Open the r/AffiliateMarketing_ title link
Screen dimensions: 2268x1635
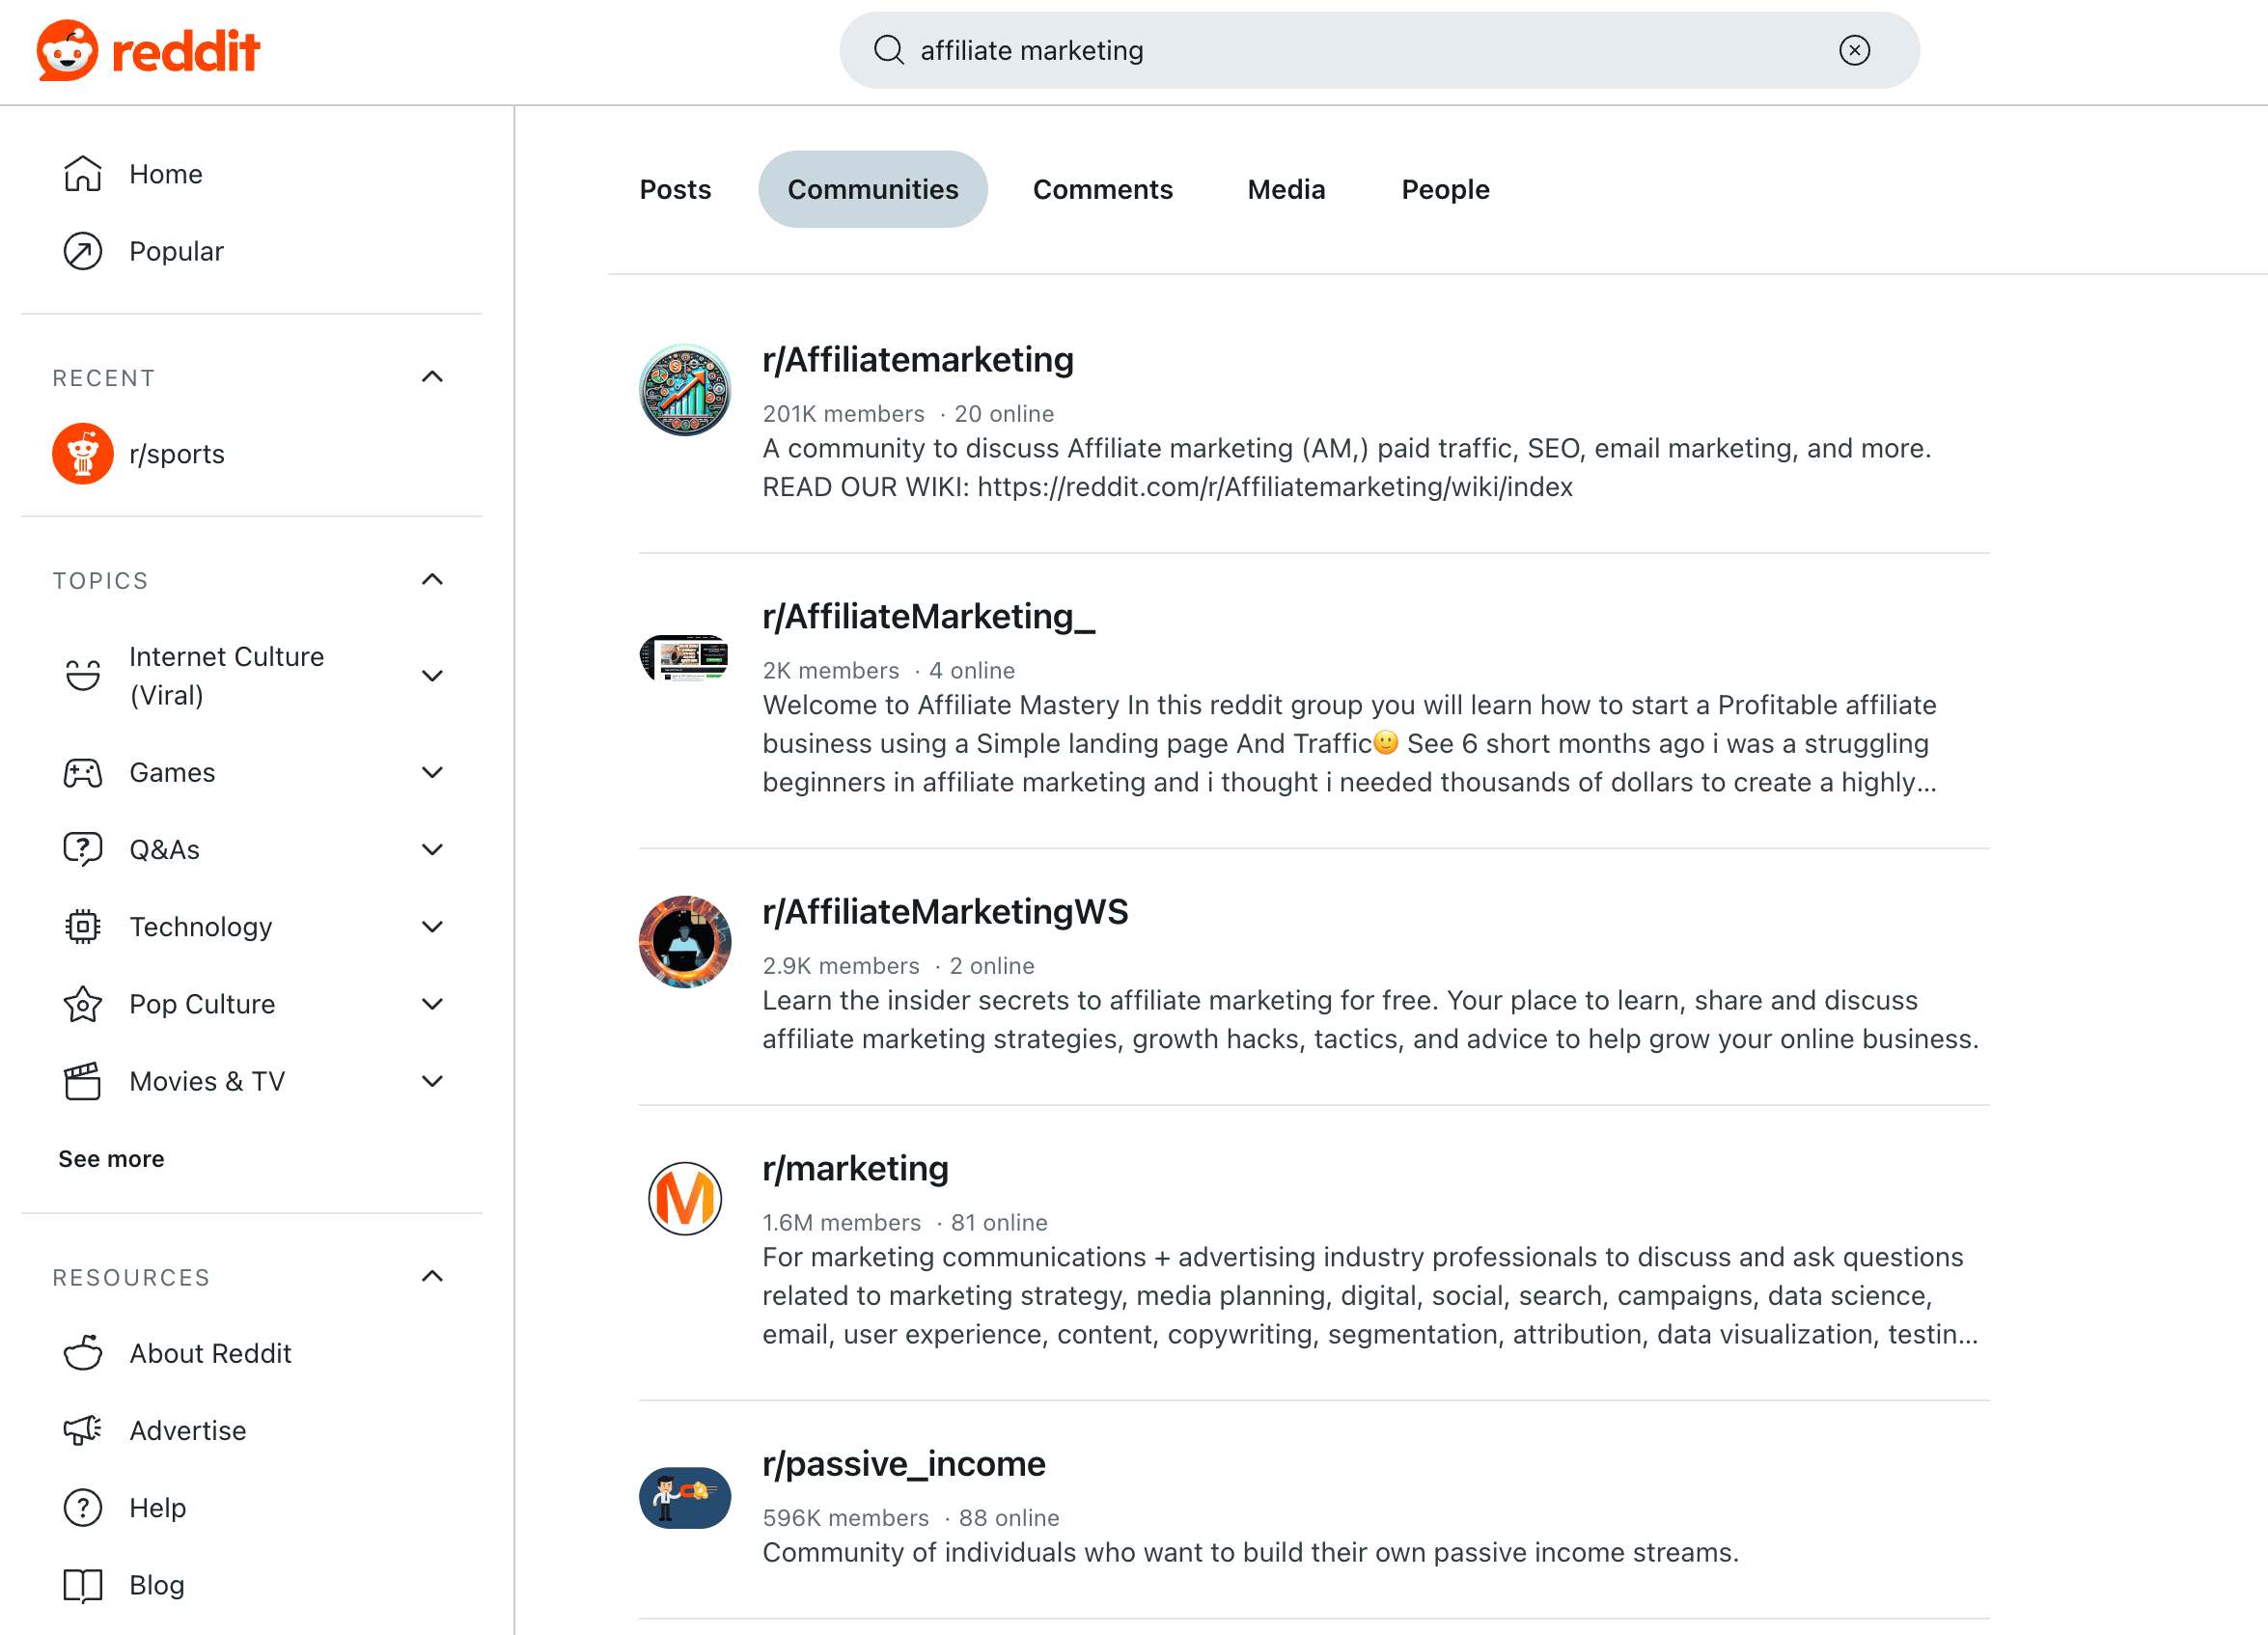tap(929, 616)
